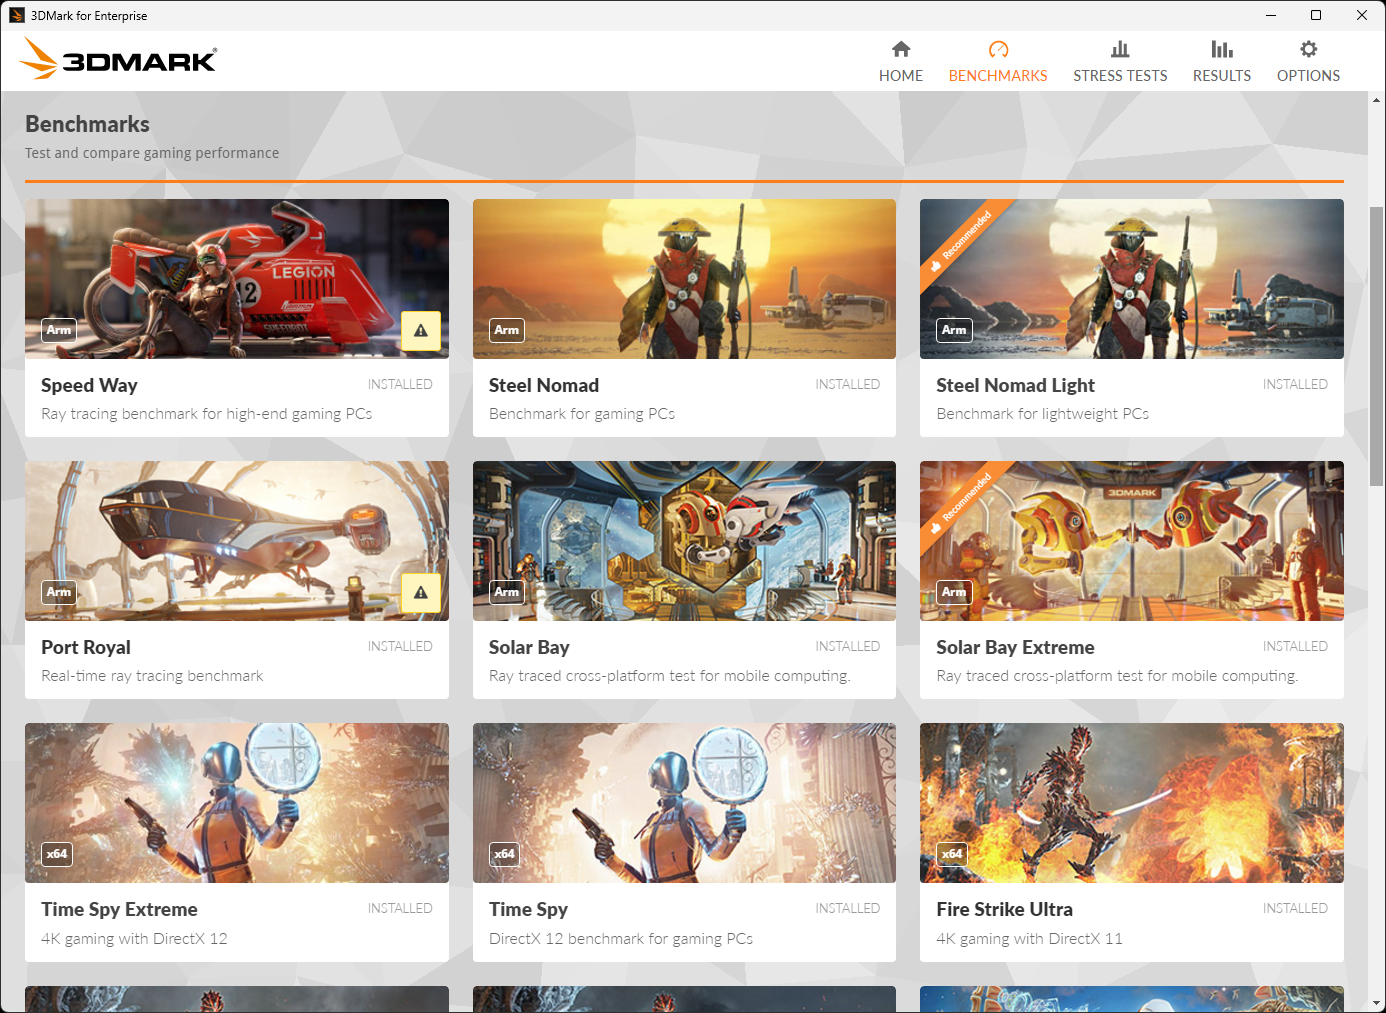This screenshot has height=1013, width=1386.
Task: Click the Benchmarks page heading
Action: [x=87, y=124]
